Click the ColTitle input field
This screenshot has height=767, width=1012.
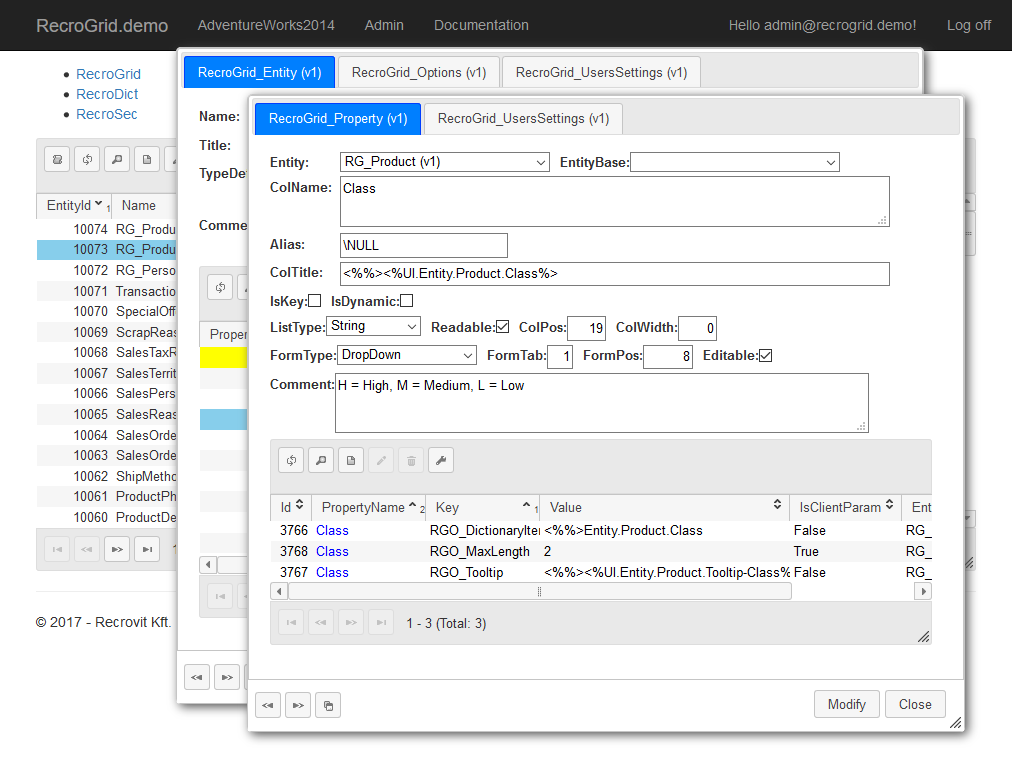tap(614, 274)
